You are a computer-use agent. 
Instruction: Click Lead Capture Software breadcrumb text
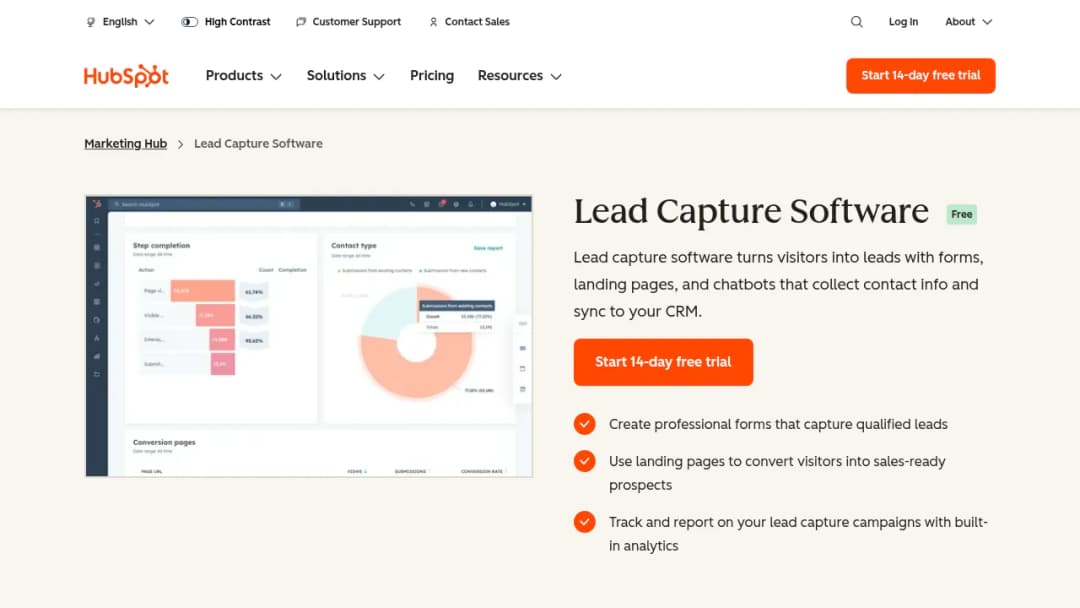(x=258, y=144)
